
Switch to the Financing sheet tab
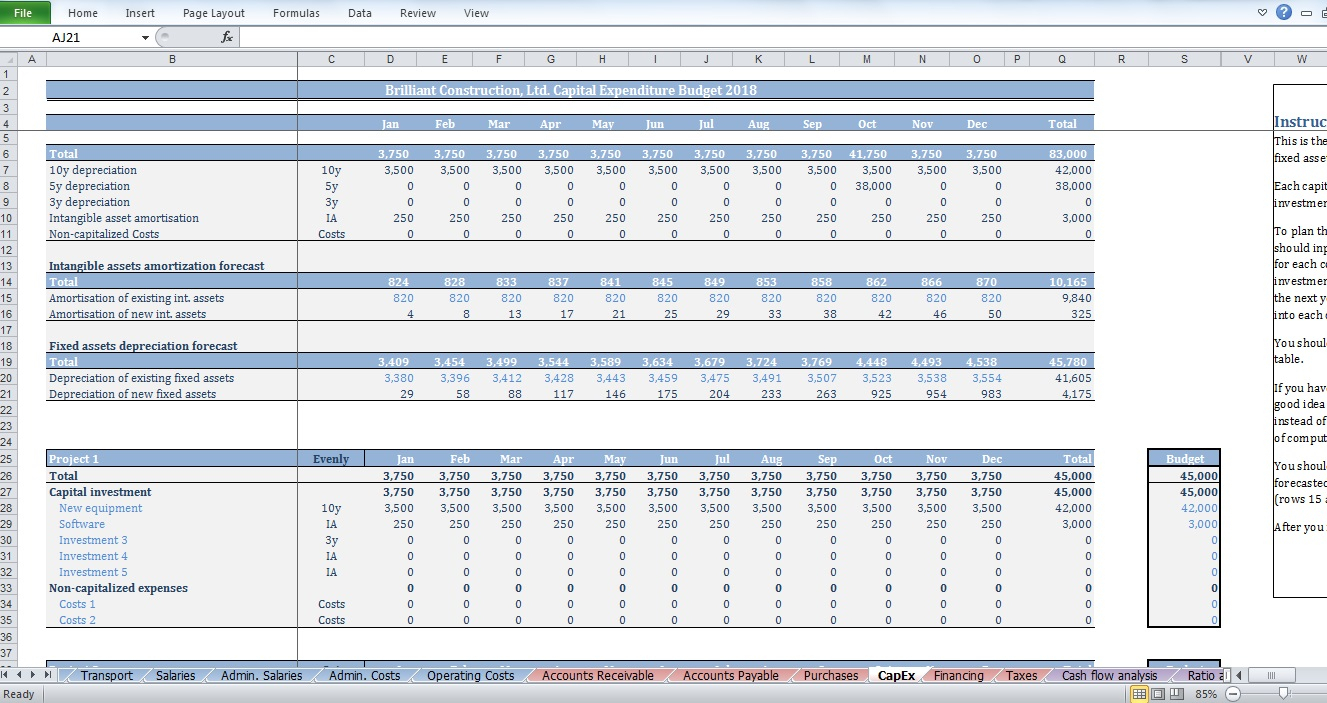[958, 676]
